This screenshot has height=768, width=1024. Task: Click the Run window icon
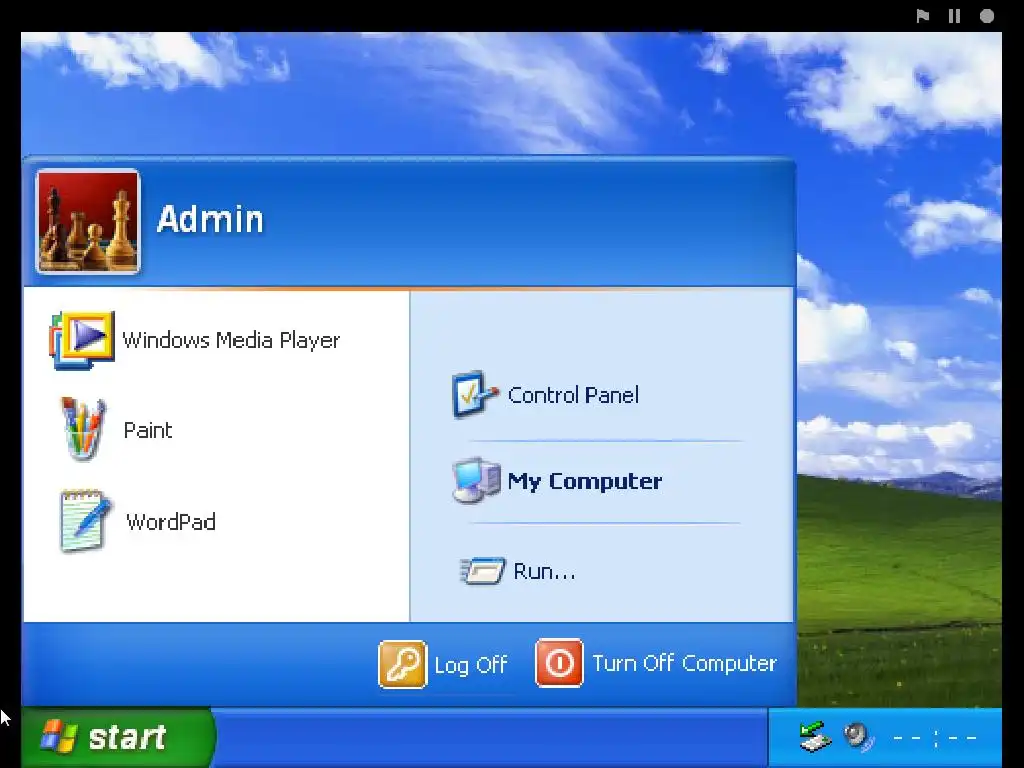point(483,571)
